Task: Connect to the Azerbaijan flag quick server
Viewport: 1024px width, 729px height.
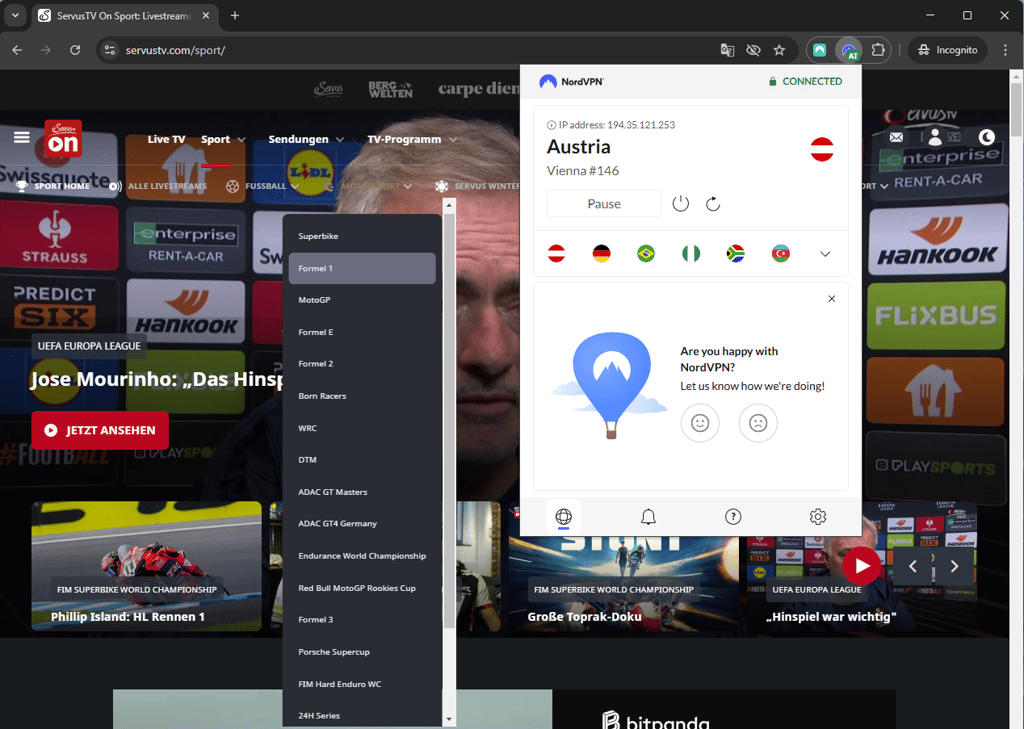Action: pyautogui.click(x=780, y=253)
